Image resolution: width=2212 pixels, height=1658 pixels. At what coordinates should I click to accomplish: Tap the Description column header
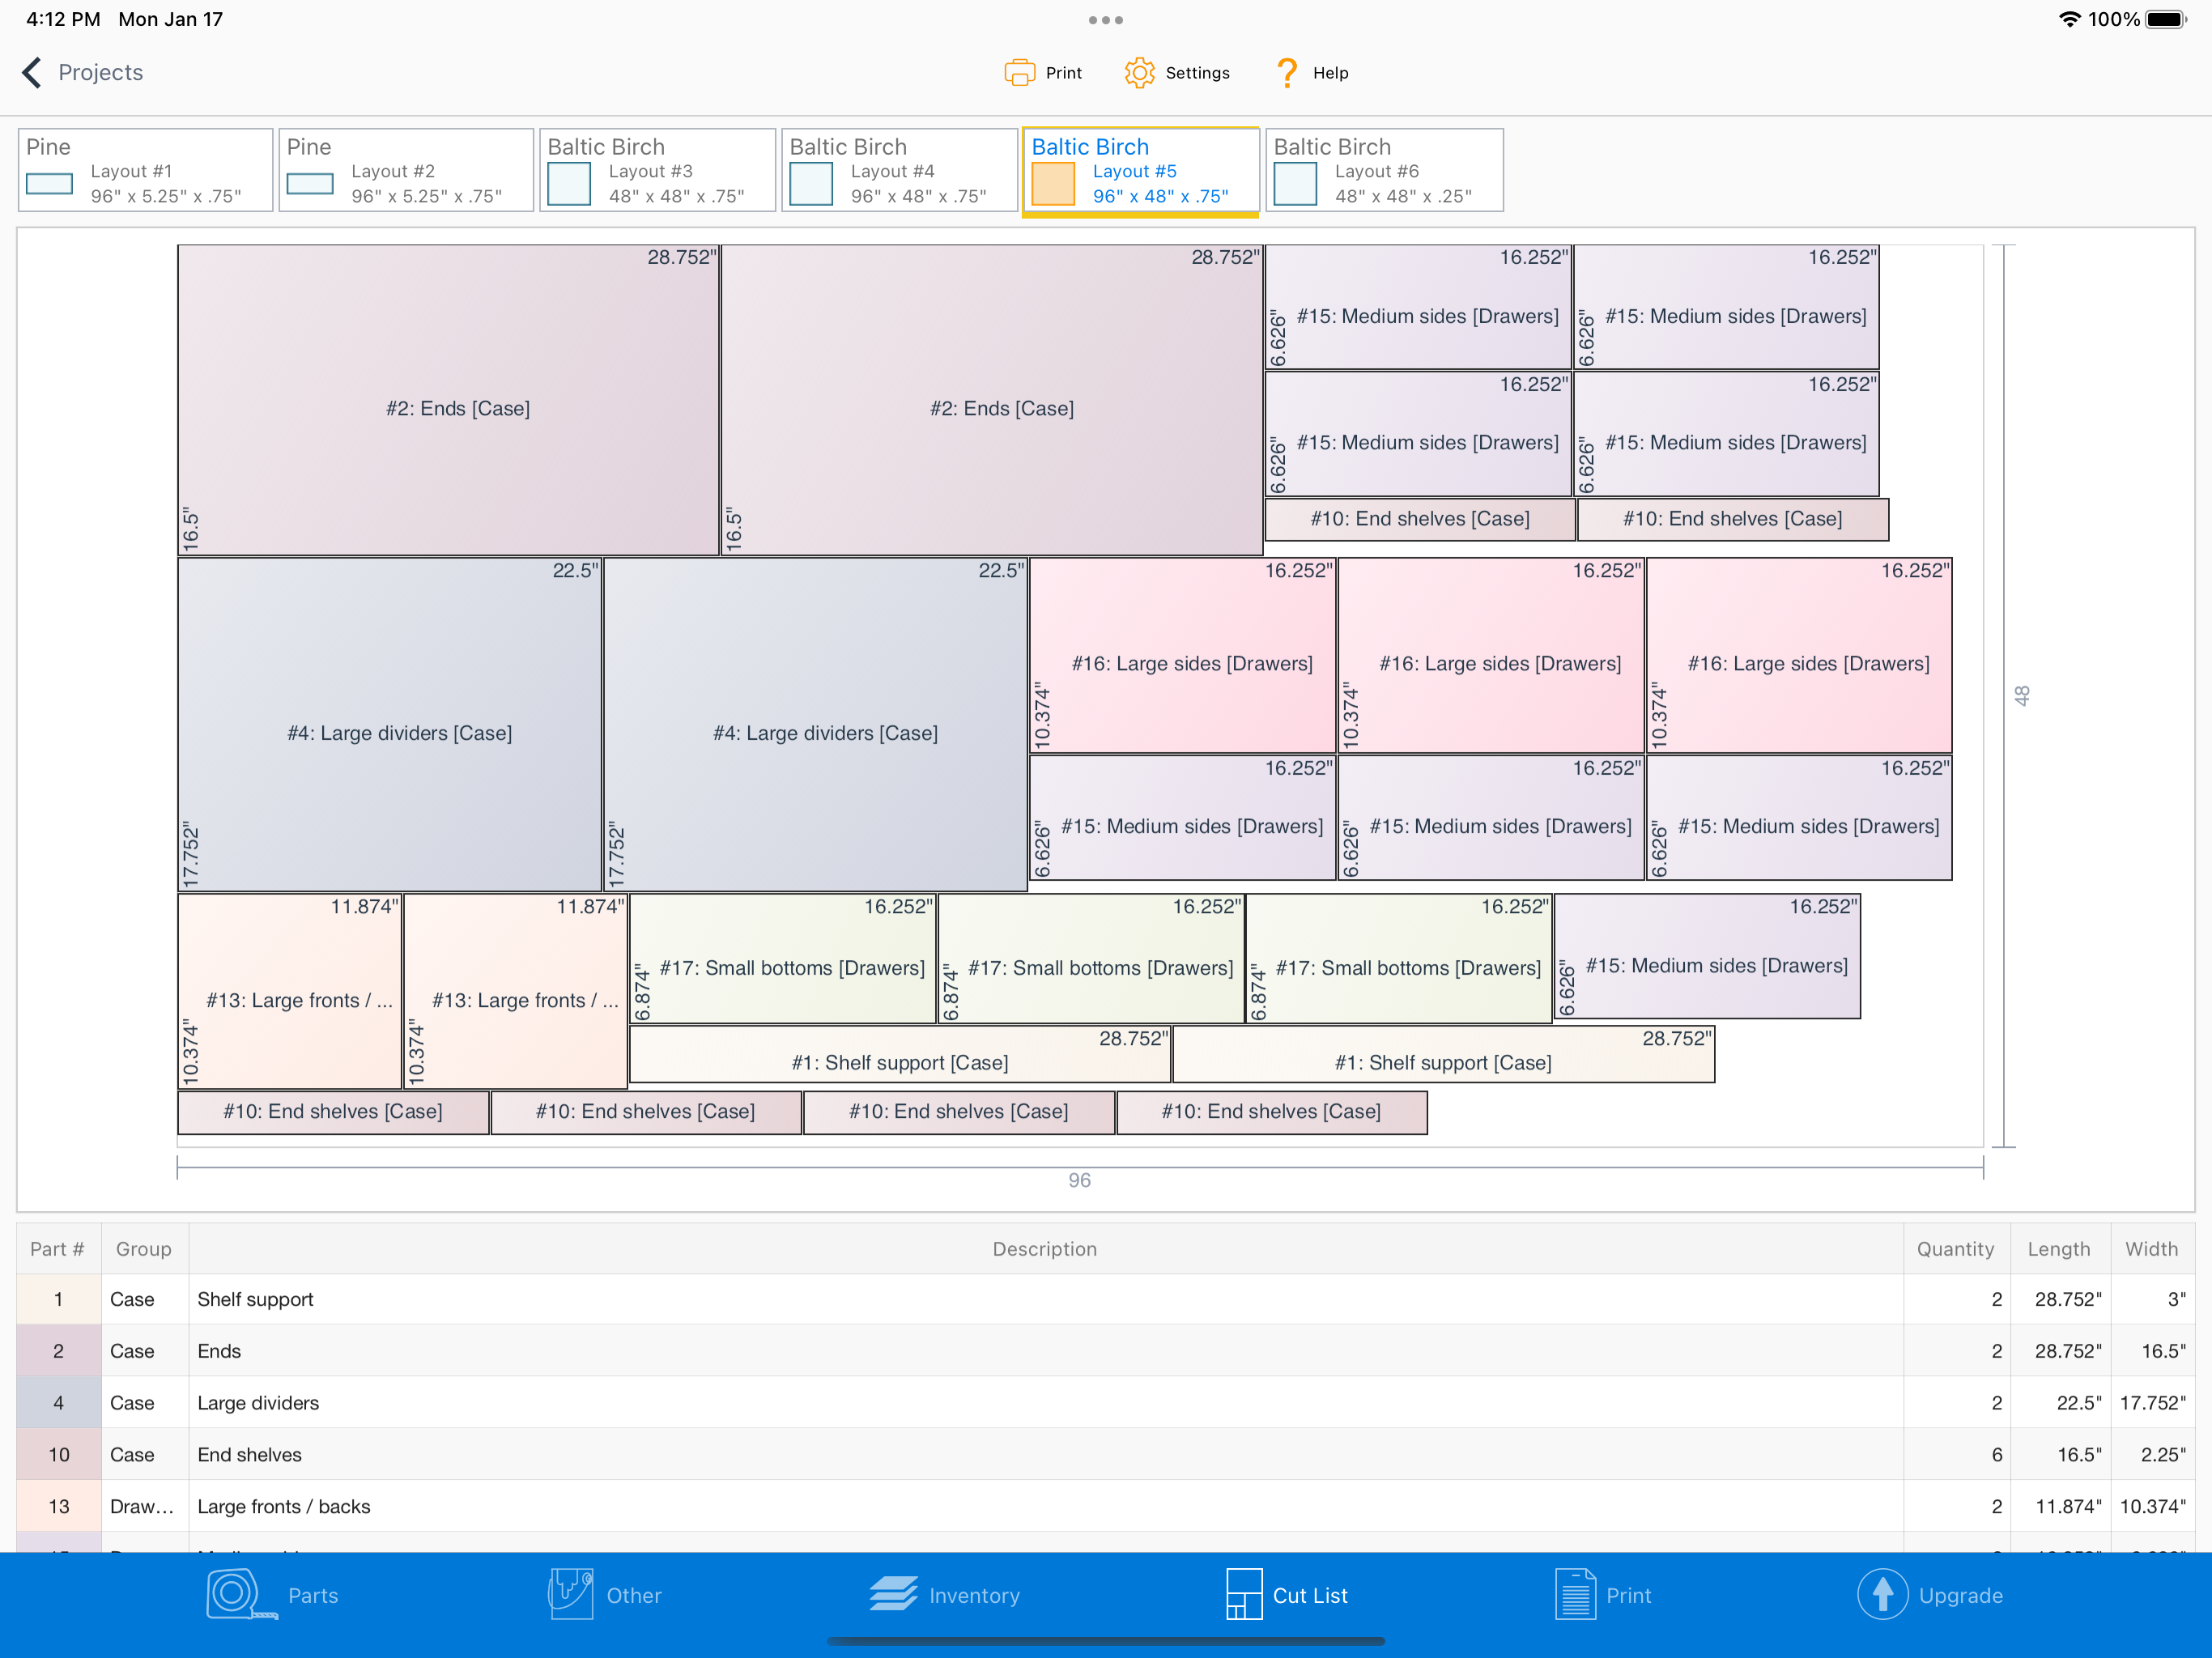(1045, 1249)
